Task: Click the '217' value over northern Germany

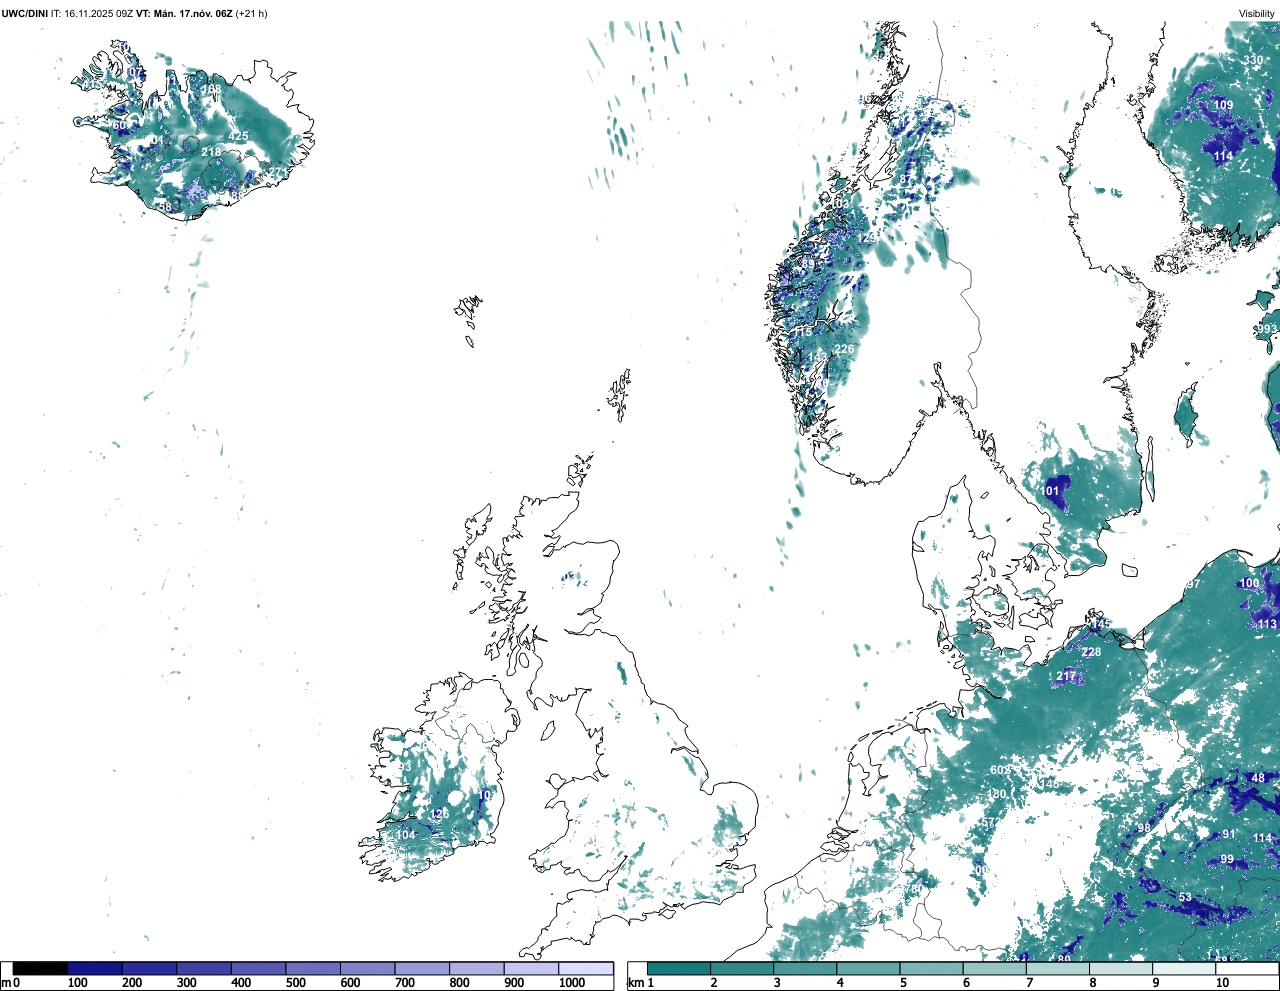Action: pyautogui.click(x=1066, y=677)
